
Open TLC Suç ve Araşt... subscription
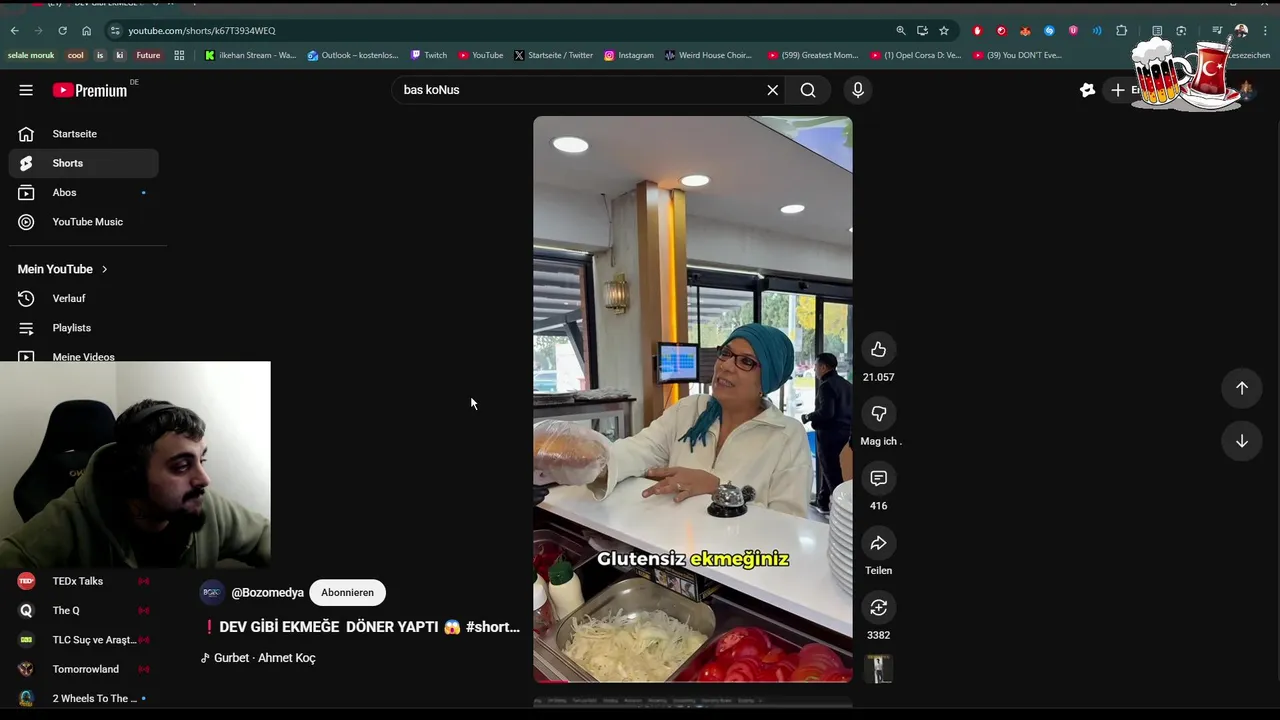[84, 640]
